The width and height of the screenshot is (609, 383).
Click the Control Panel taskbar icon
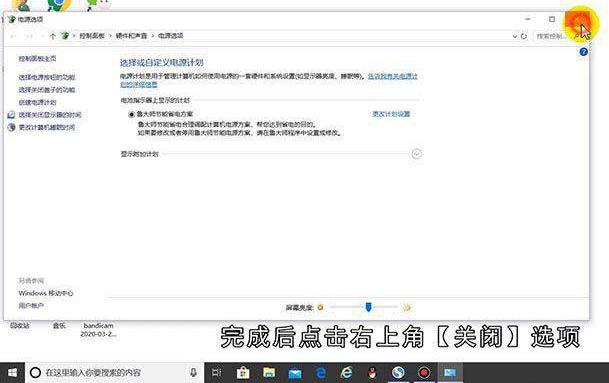(450, 373)
